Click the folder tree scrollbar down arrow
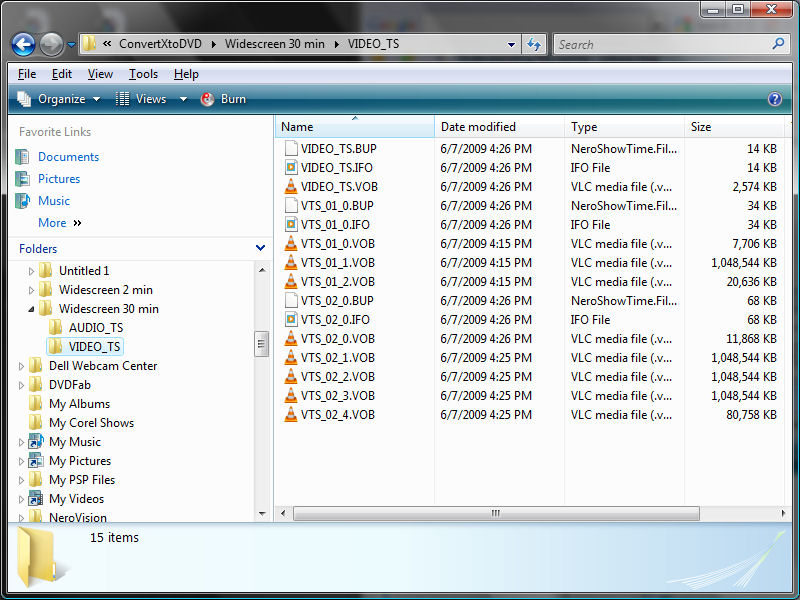Viewport: 800px width, 600px height. click(x=262, y=514)
